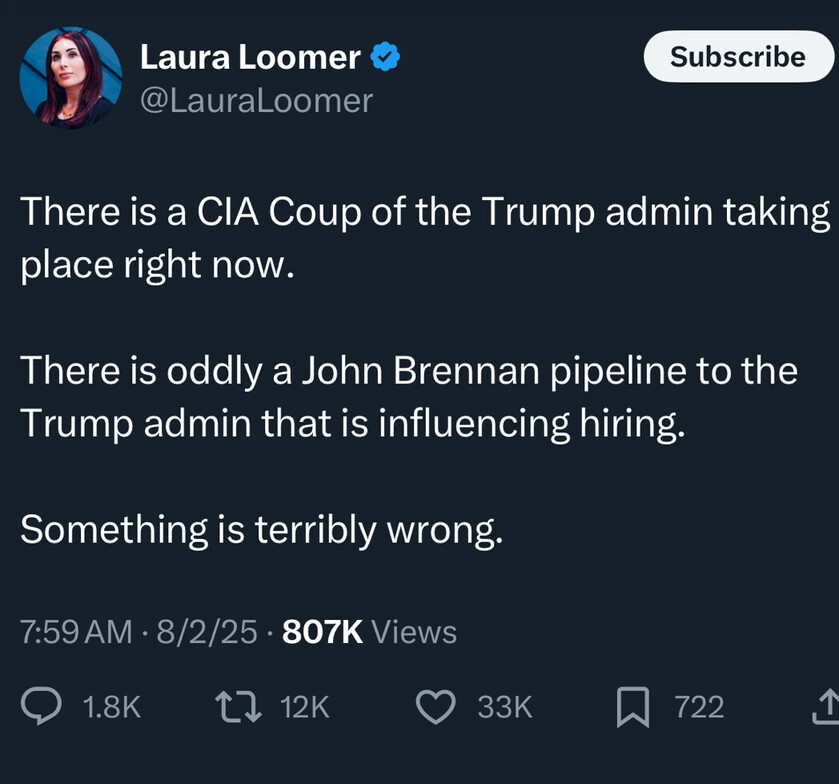Open the profile picture avatar
This screenshot has width=839, height=784.
(x=70, y=78)
